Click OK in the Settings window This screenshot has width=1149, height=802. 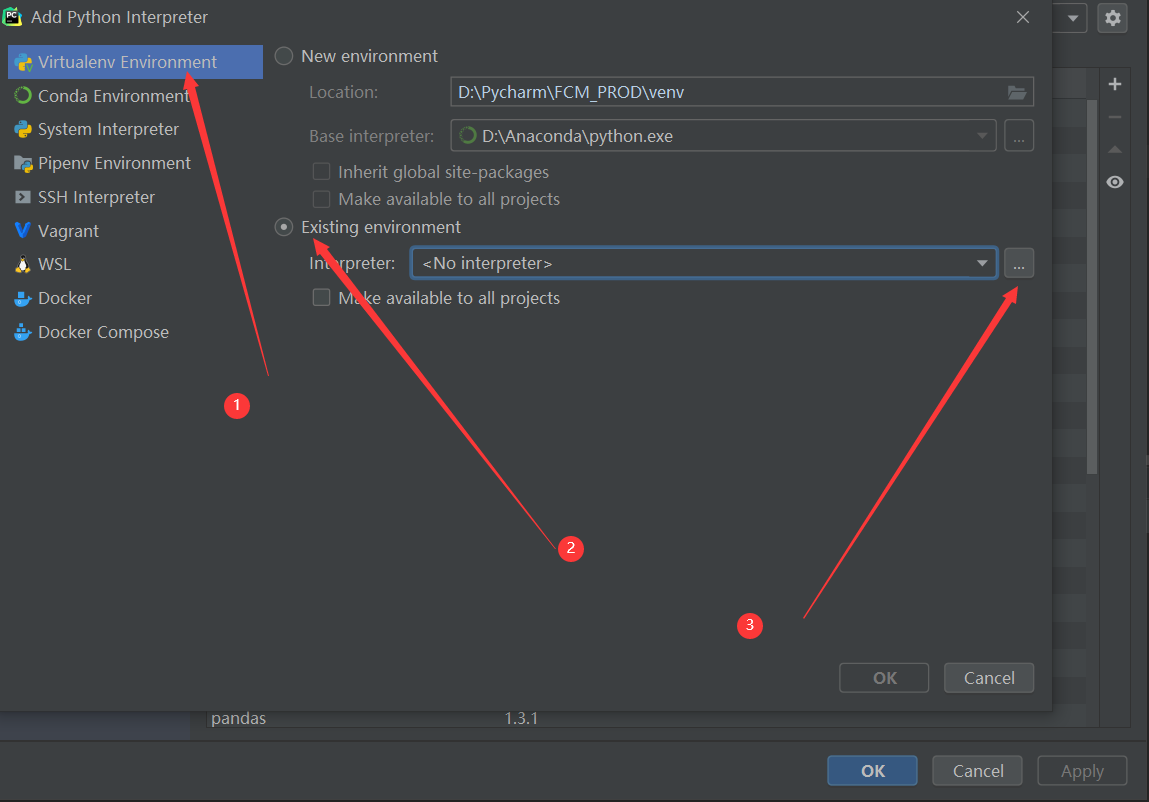[x=872, y=770]
